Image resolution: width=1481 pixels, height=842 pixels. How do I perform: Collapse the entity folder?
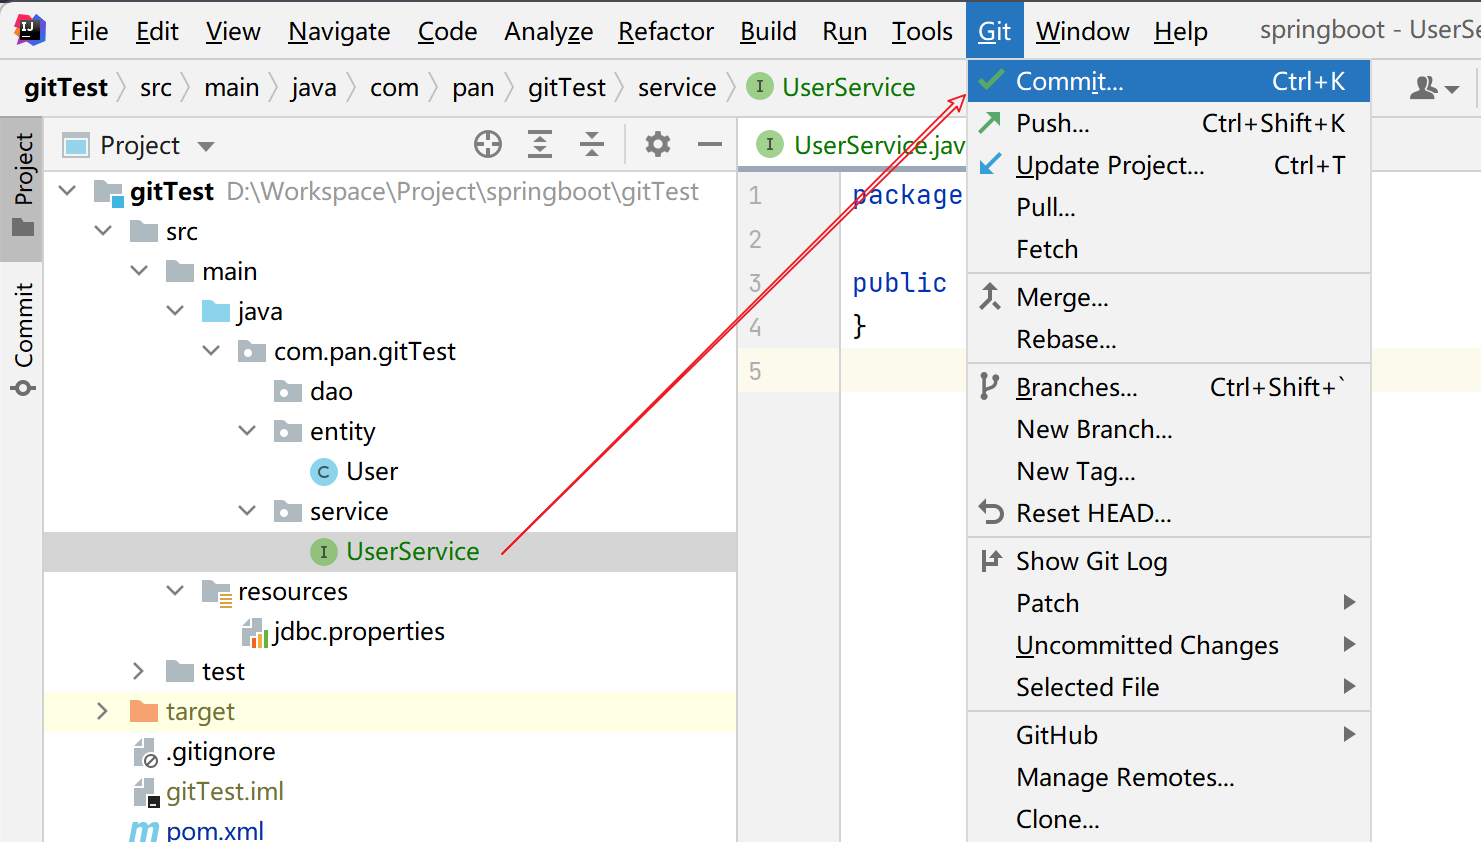click(247, 431)
